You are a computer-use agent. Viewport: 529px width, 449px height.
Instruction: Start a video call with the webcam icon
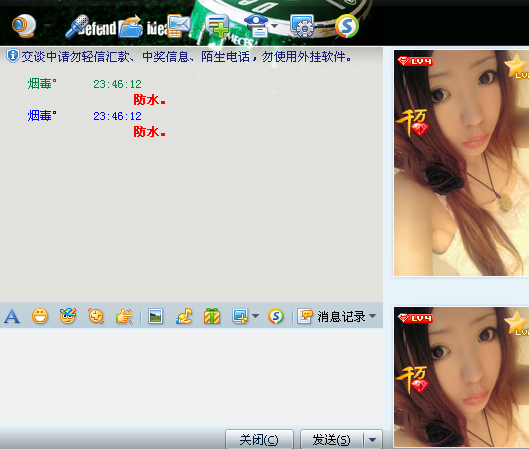pos(24,26)
